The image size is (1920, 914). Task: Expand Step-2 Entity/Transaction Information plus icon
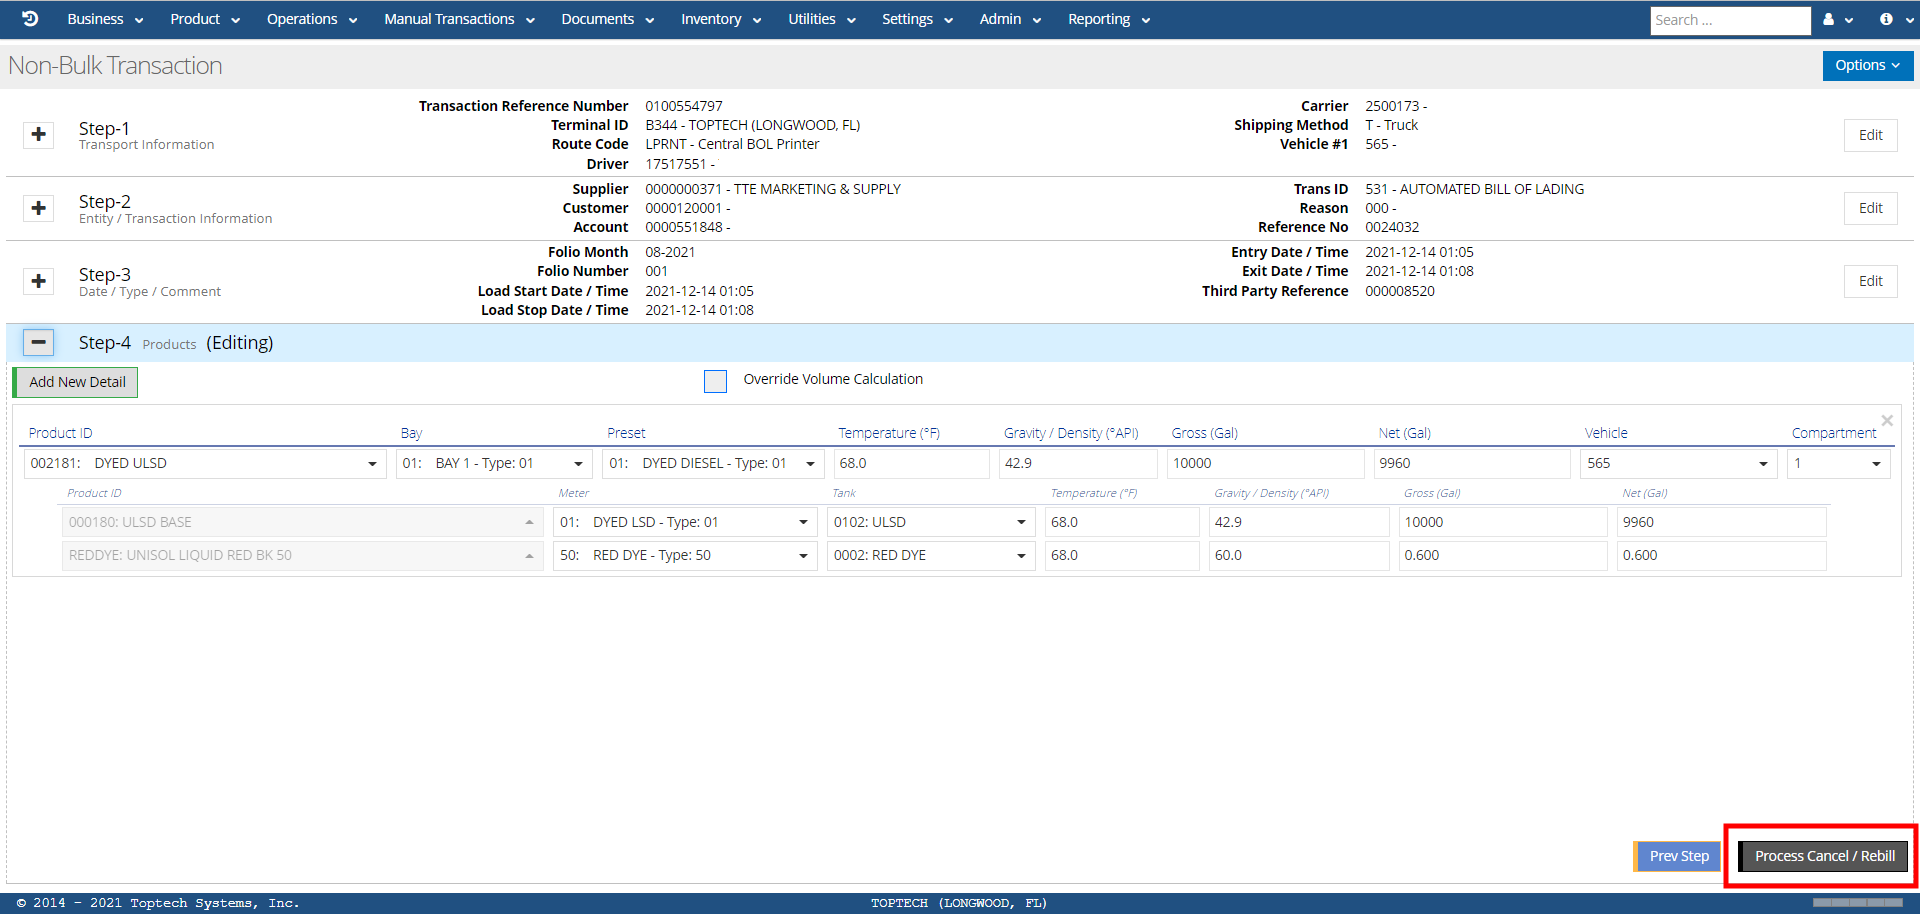pyautogui.click(x=39, y=208)
